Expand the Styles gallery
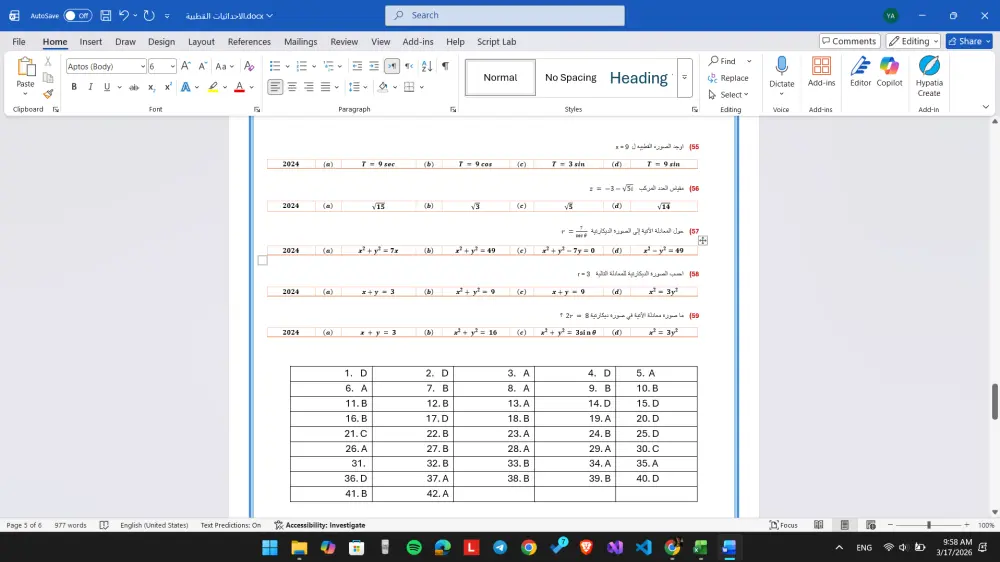The width and height of the screenshot is (1000, 562). pos(684,78)
